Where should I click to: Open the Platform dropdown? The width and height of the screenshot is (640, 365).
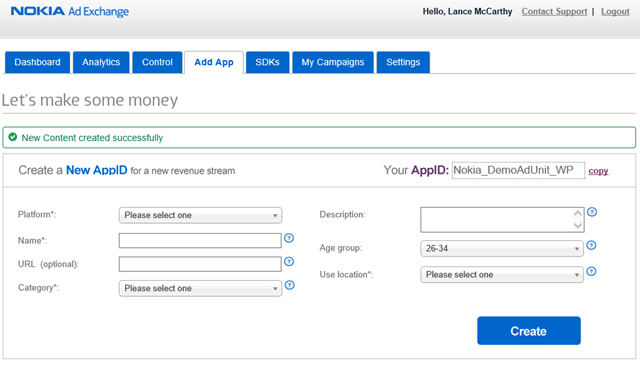(200, 215)
